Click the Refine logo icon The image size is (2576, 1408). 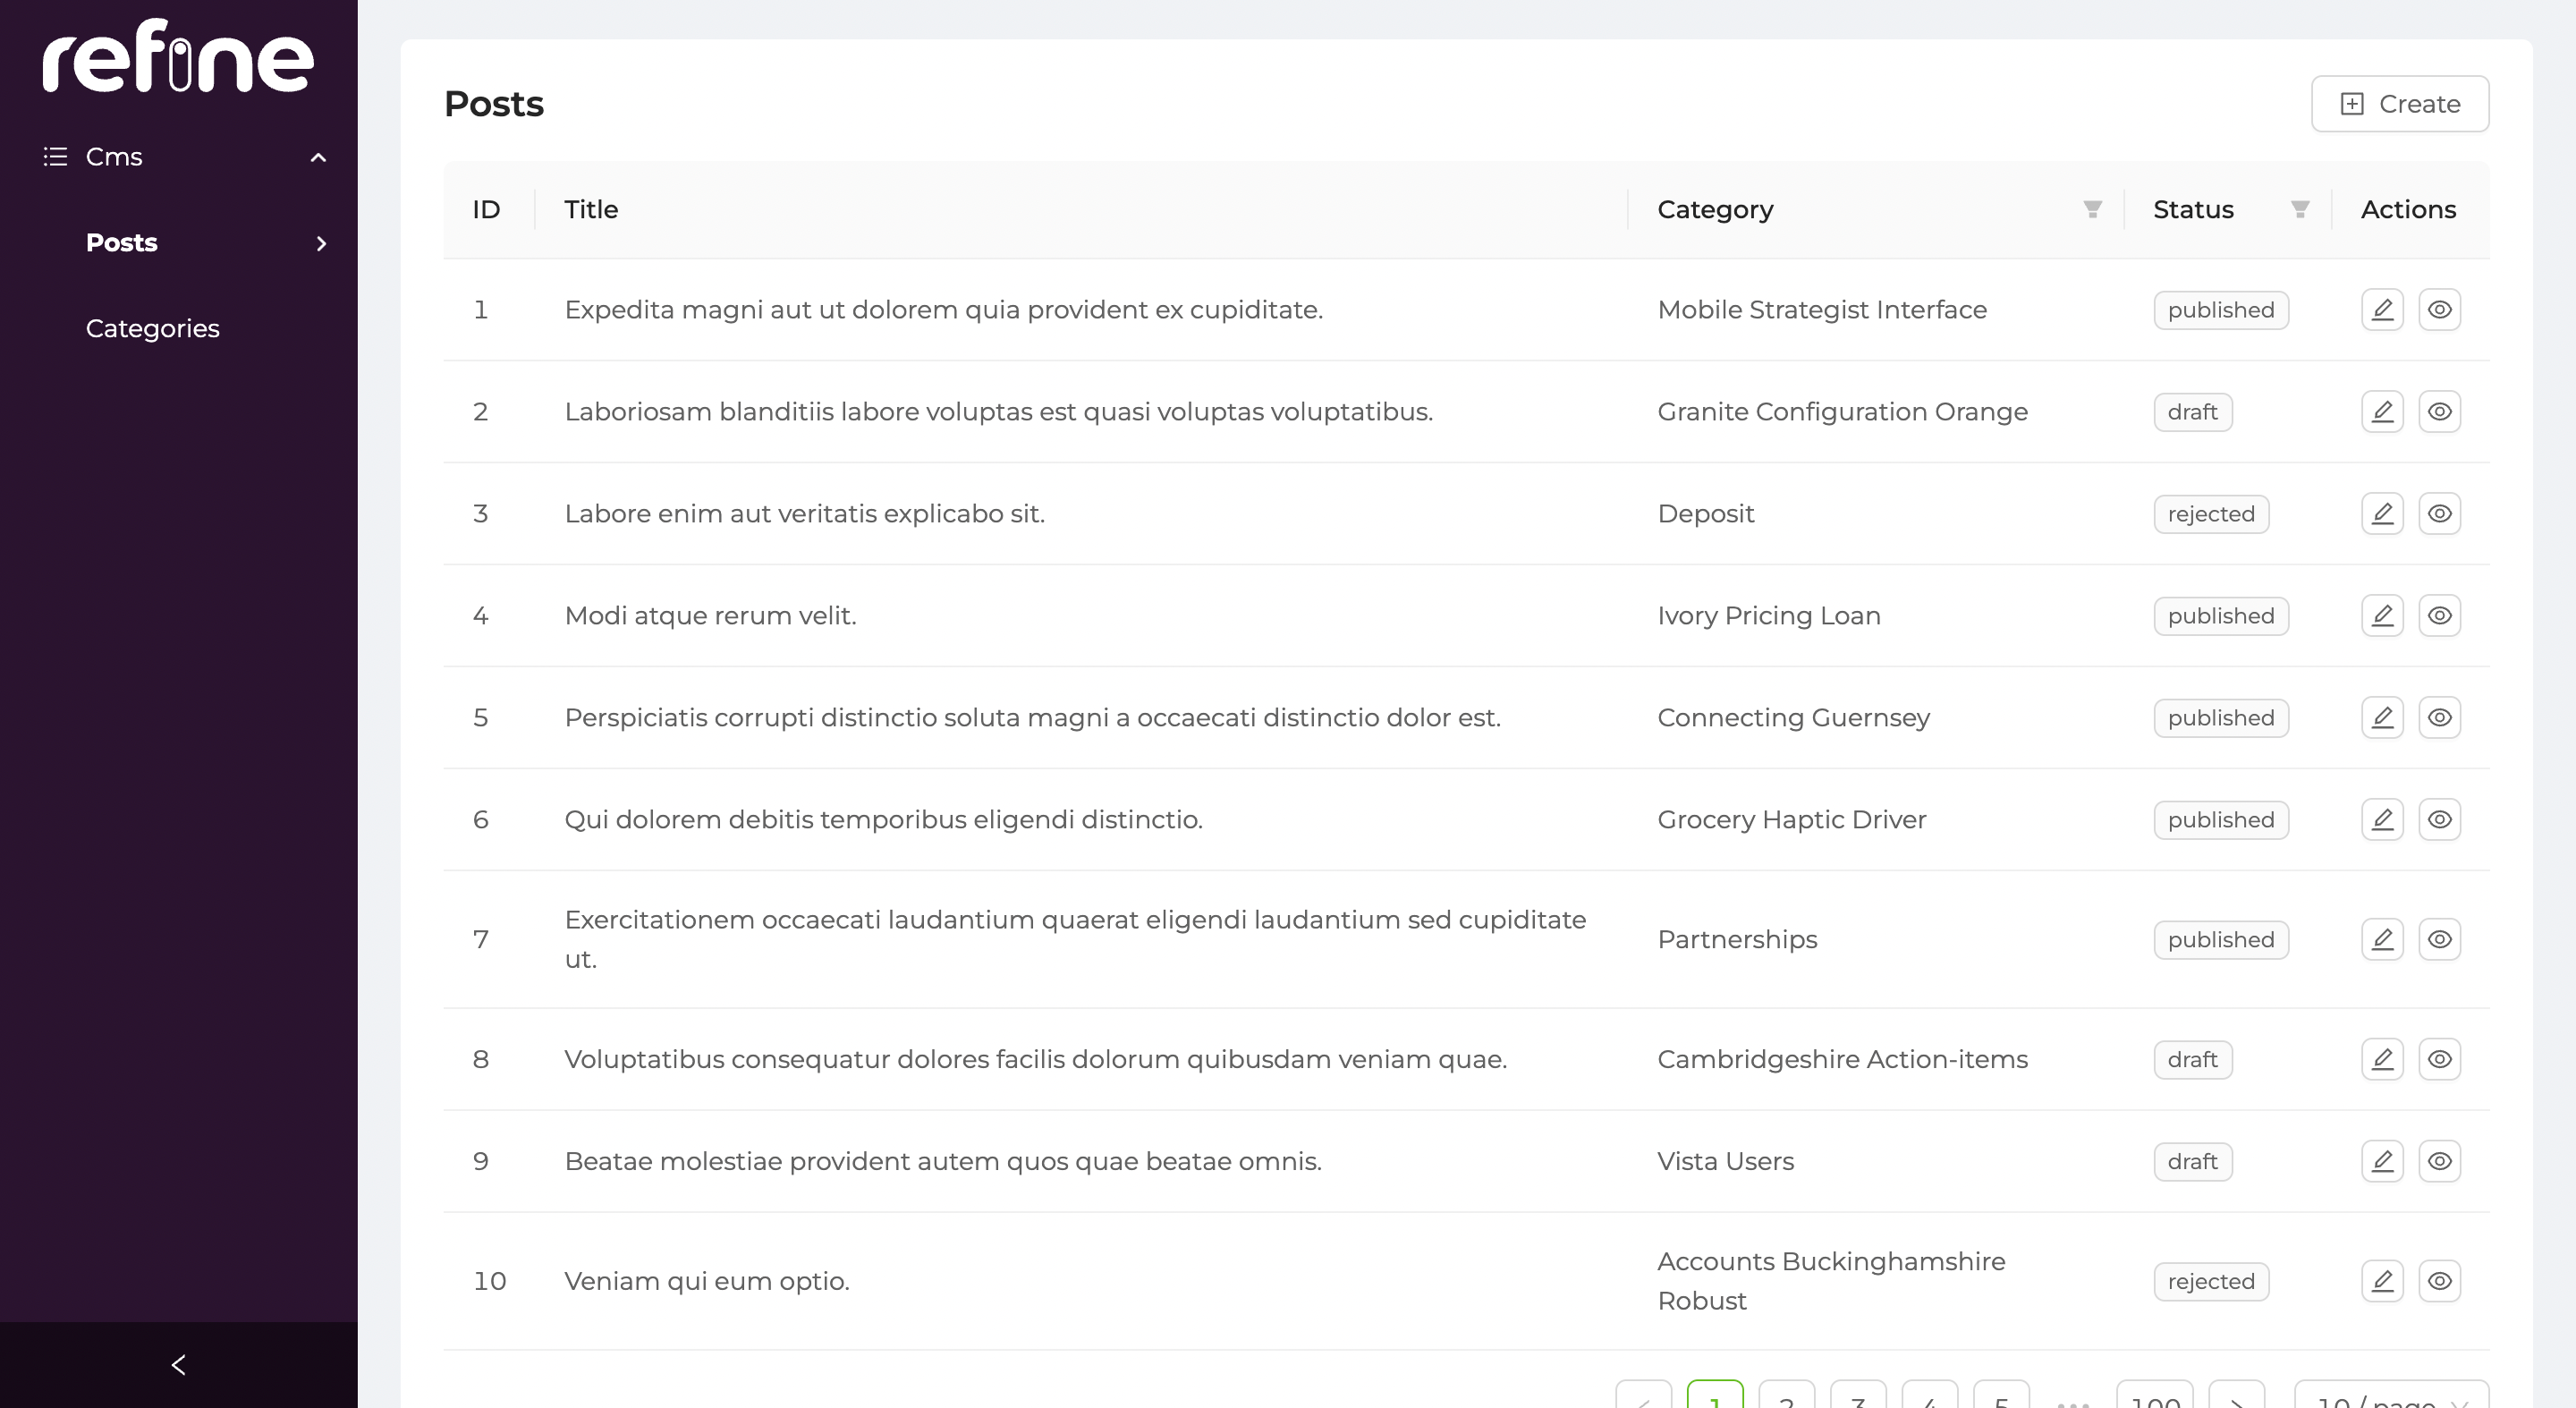(x=181, y=59)
